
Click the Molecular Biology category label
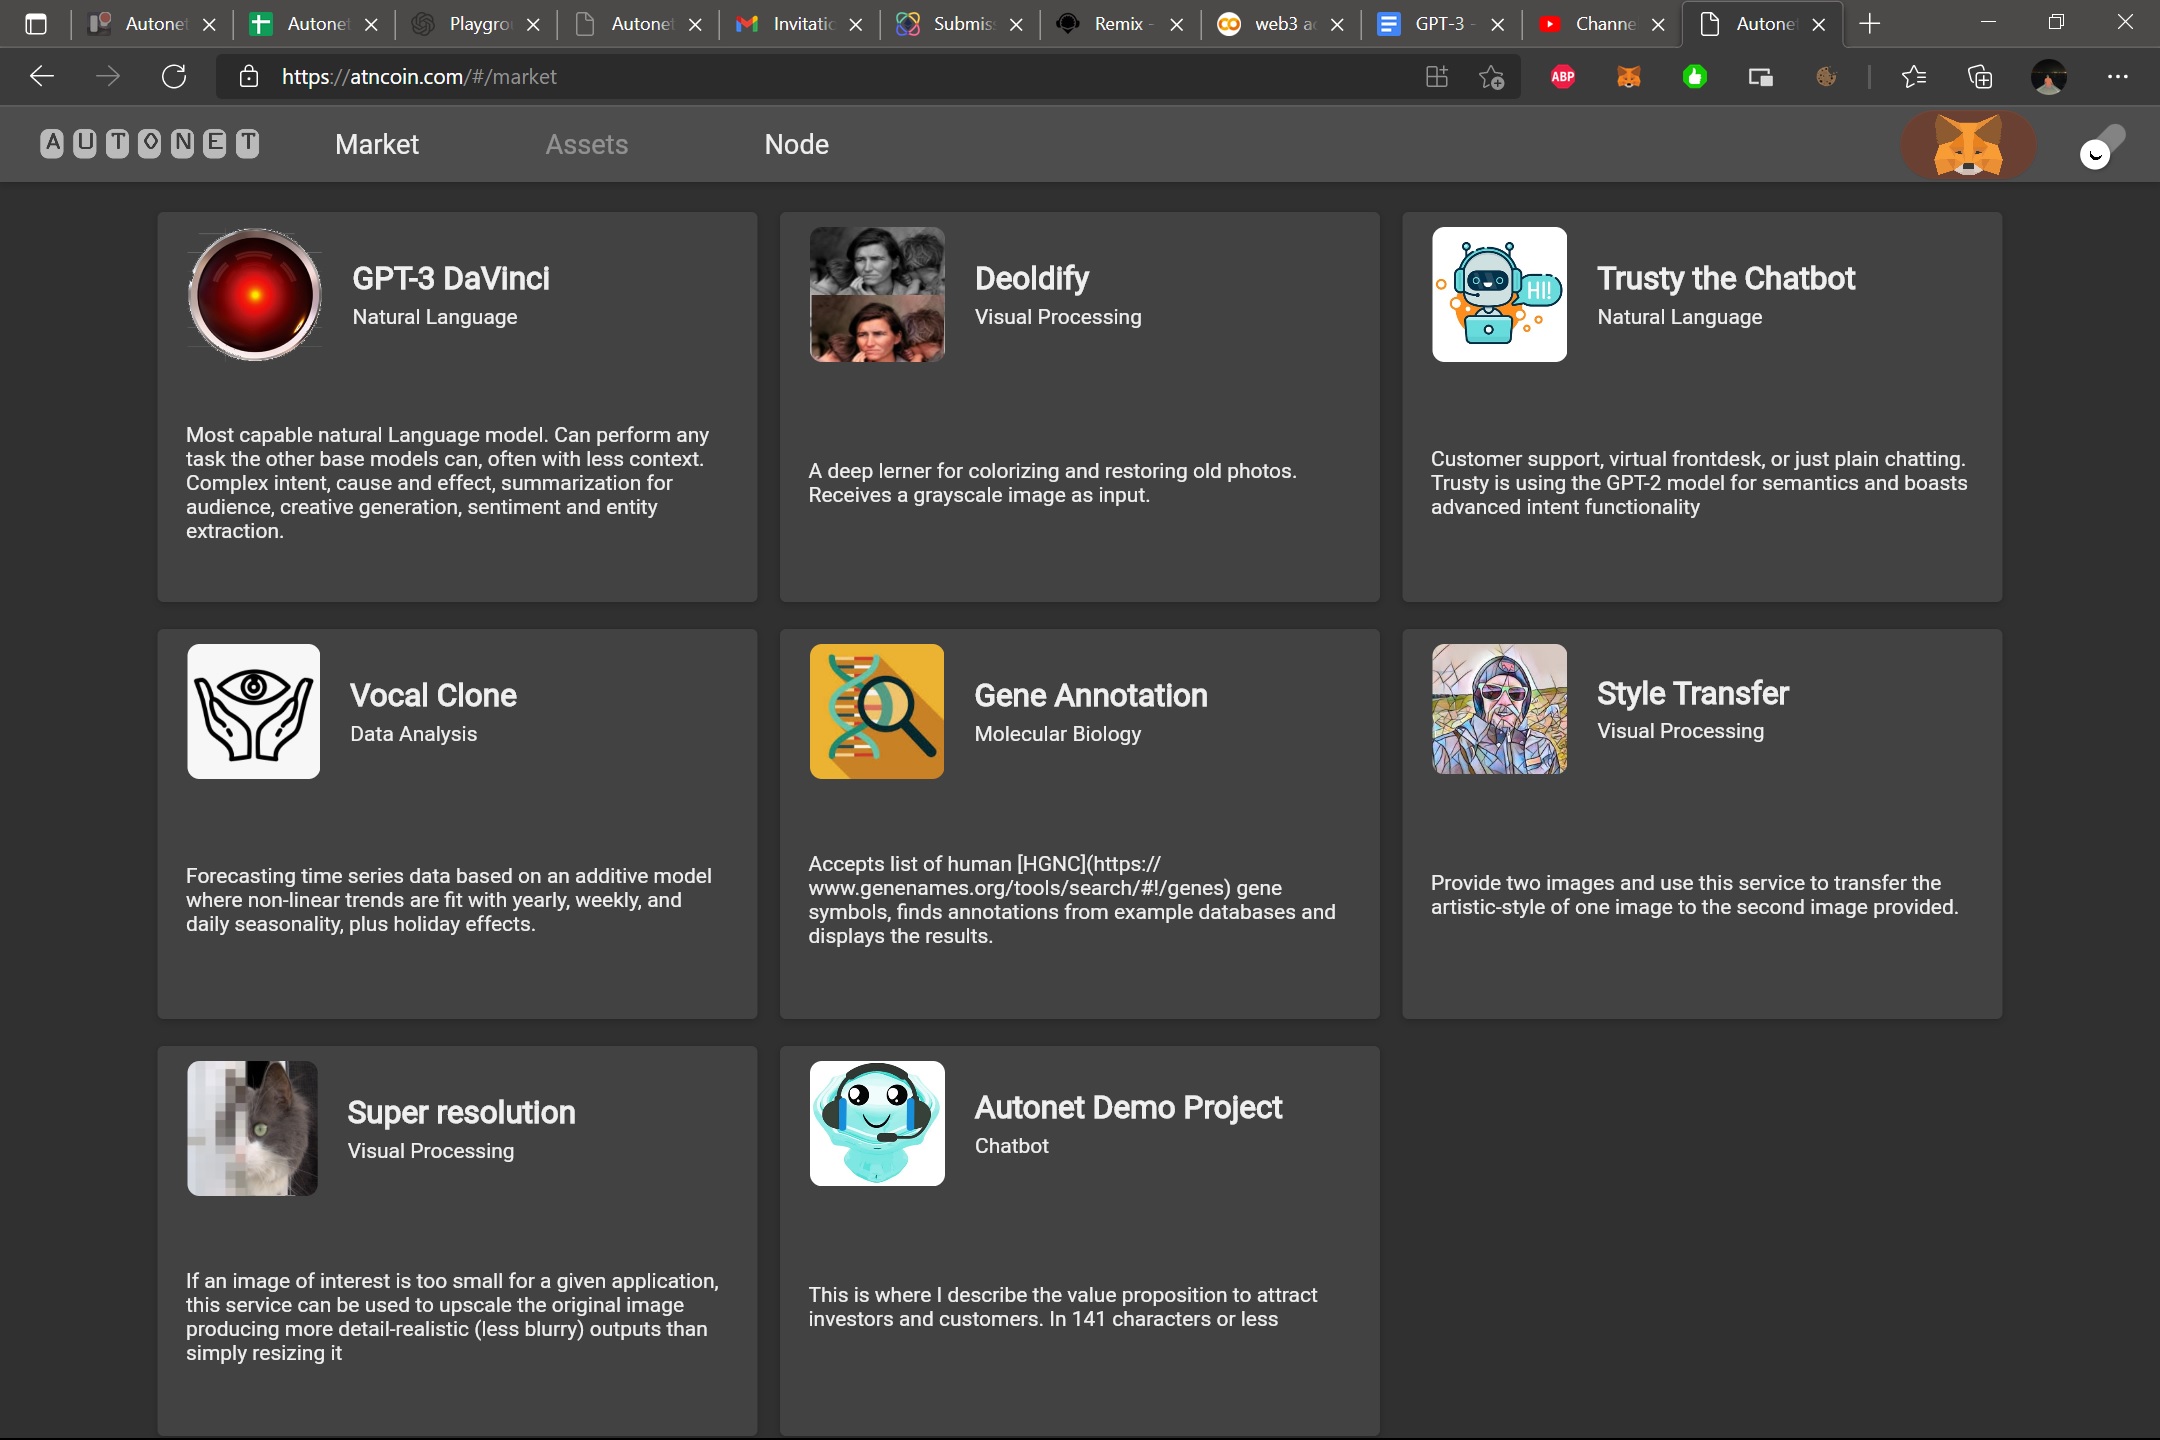1058,734
